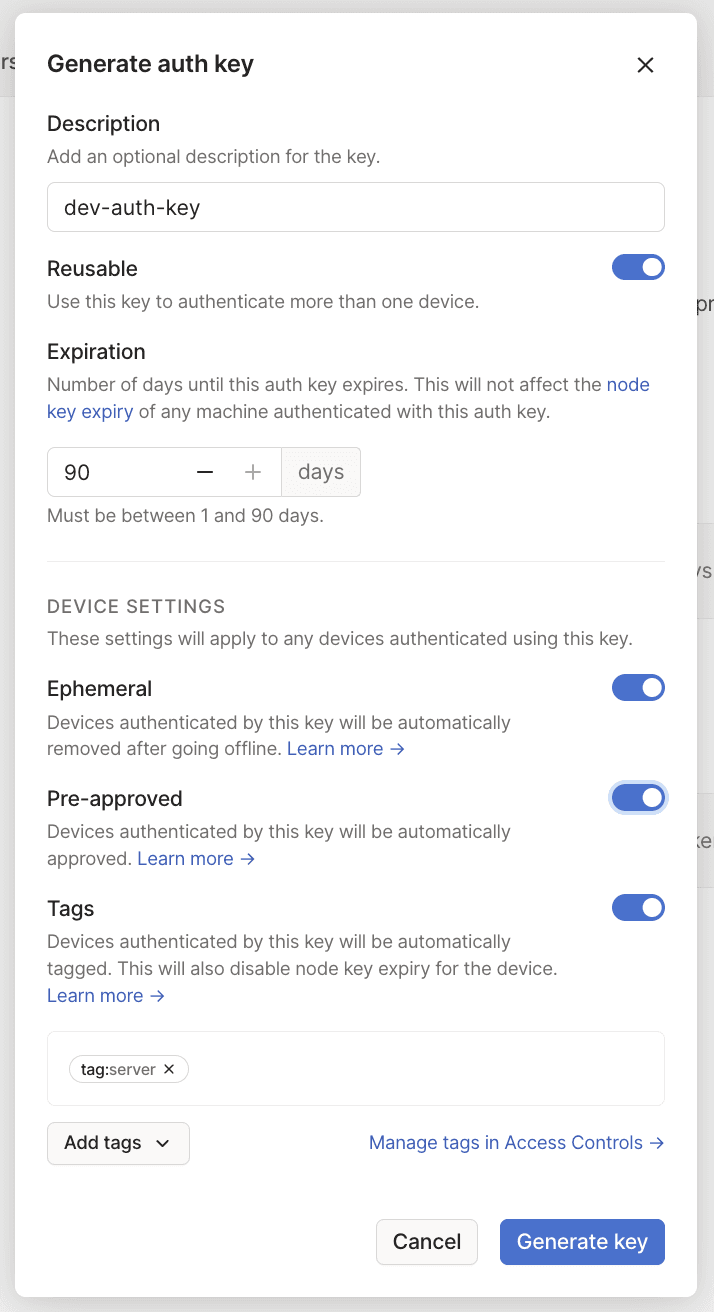Disable the Reusable toggle

[x=638, y=267]
